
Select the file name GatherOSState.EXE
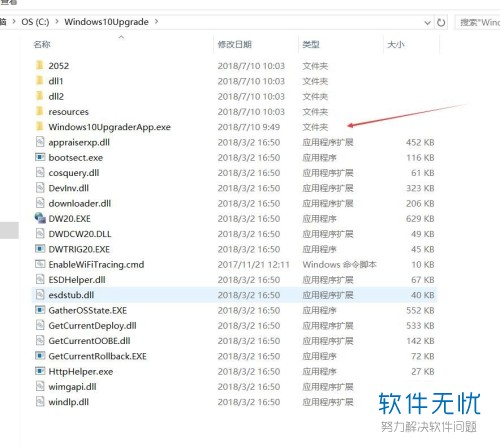[x=87, y=310]
